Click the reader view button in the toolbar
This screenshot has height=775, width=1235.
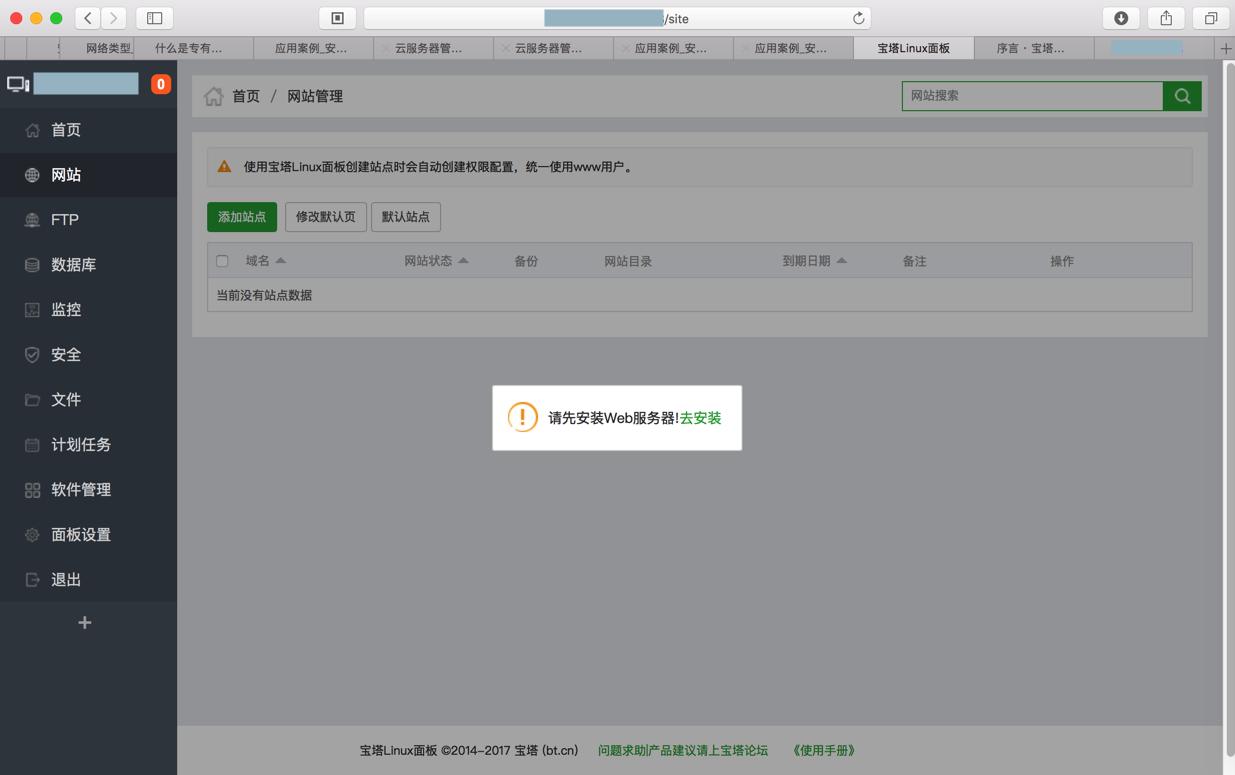(337, 18)
